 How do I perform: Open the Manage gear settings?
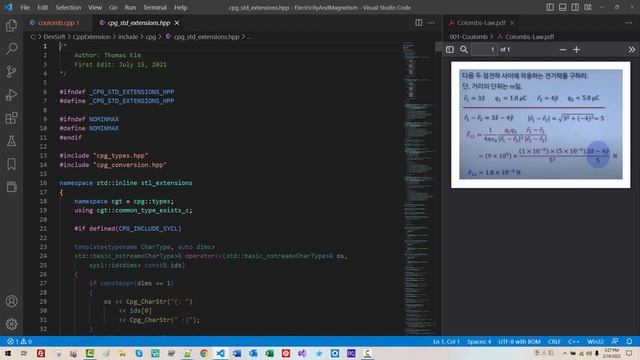11,324
